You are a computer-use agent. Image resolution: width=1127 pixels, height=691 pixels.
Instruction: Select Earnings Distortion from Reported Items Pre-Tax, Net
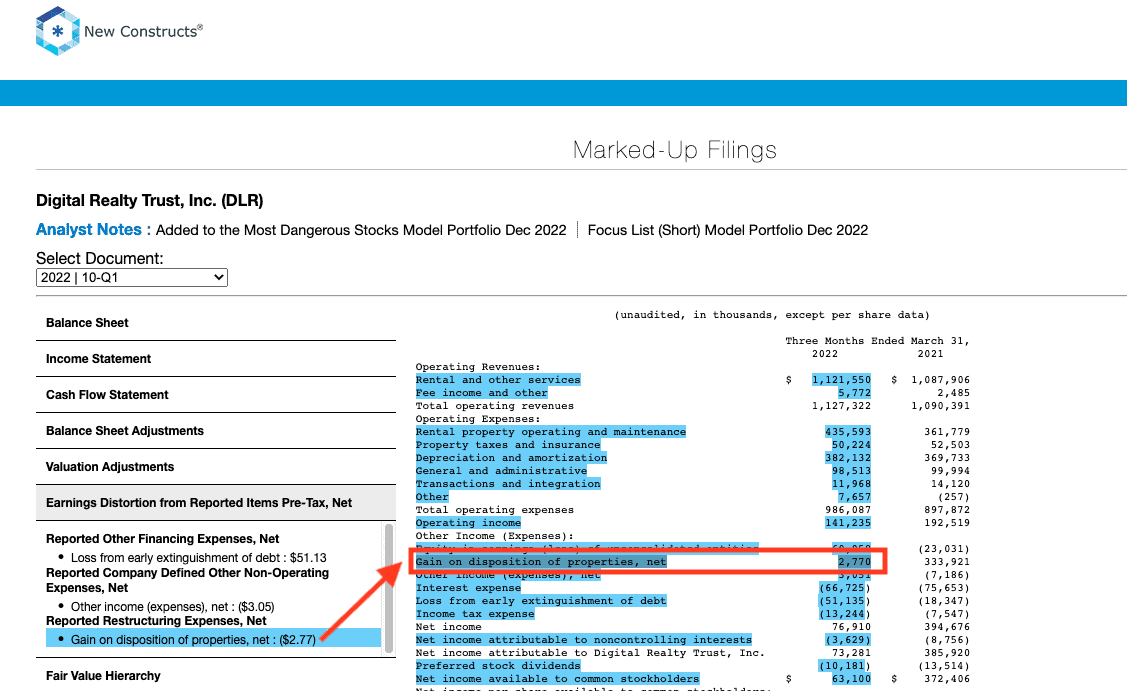(216, 503)
